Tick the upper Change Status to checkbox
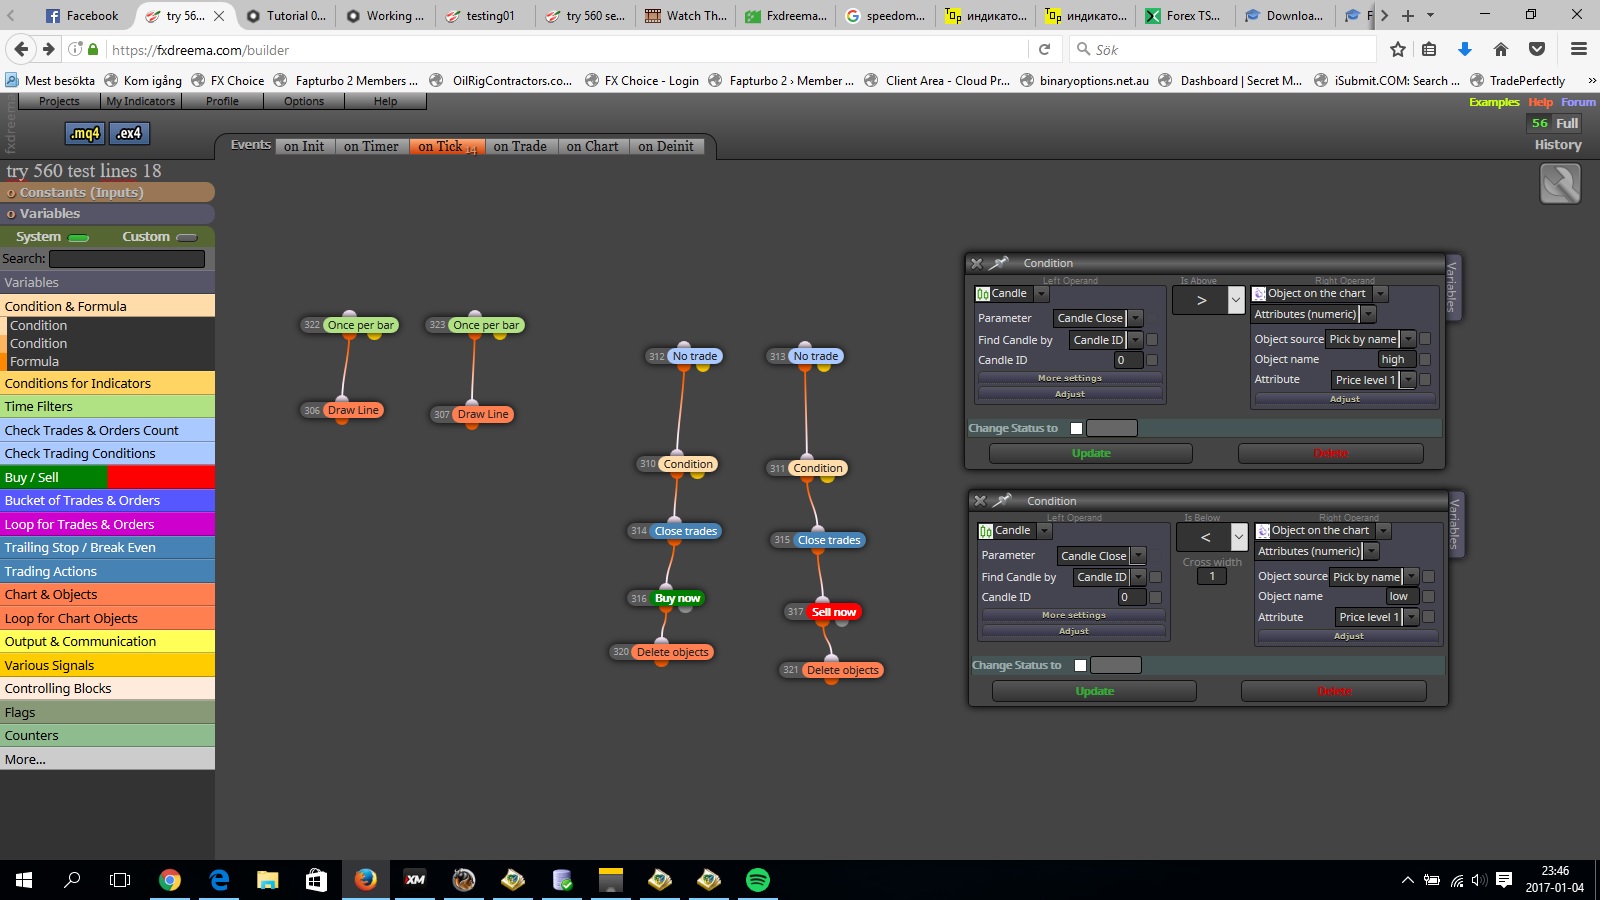 pyautogui.click(x=1076, y=428)
